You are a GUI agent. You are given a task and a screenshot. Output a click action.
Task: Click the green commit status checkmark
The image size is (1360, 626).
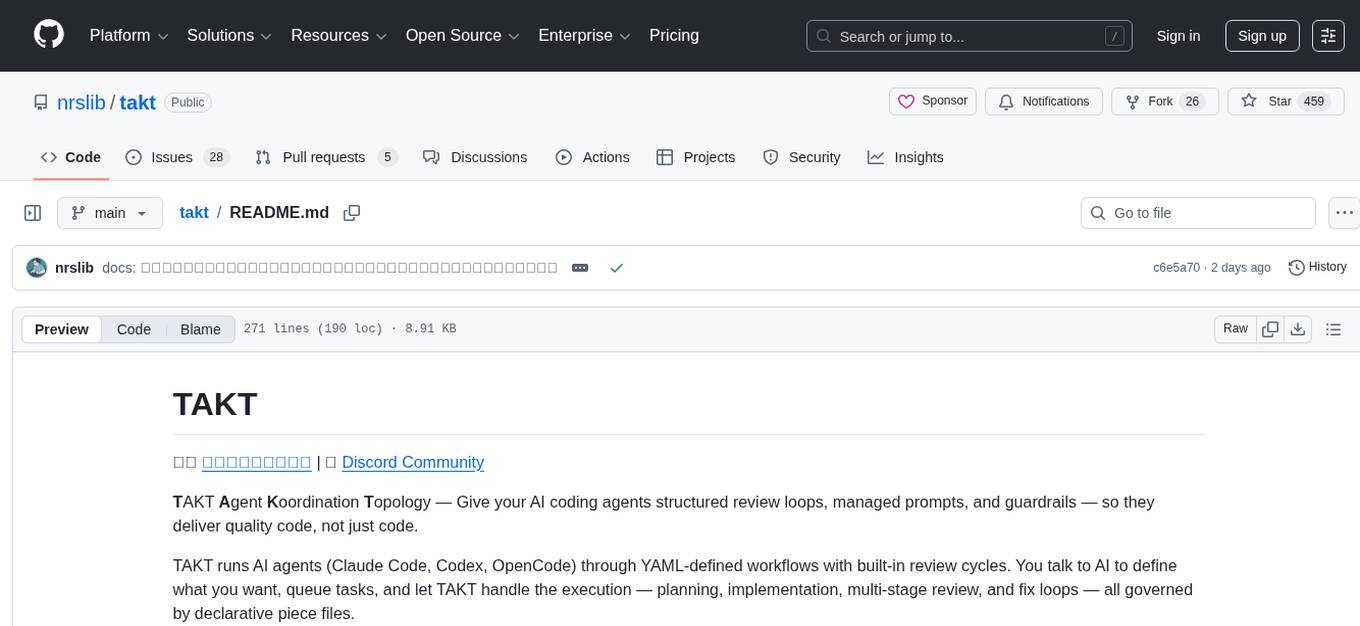617,268
